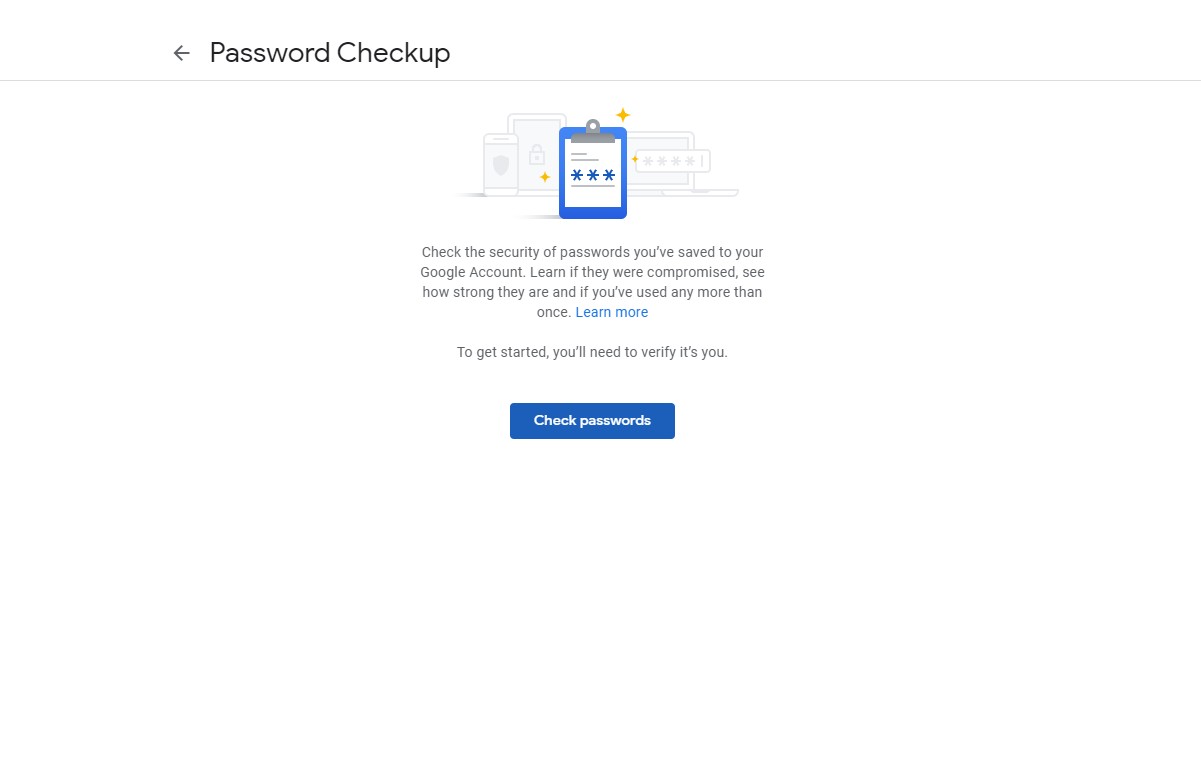The width and height of the screenshot is (1201, 781).
Task: Click the gray asterisk password field illustration
Action: tap(673, 161)
